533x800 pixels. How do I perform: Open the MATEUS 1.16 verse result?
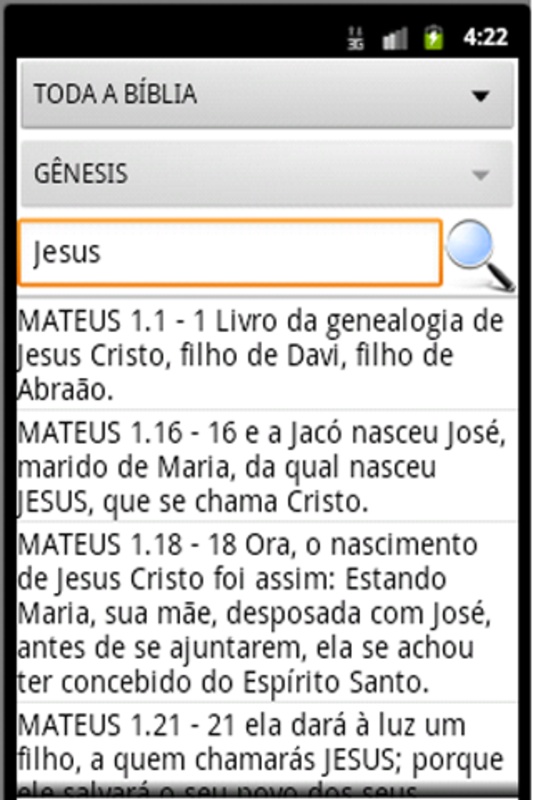click(267, 466)
